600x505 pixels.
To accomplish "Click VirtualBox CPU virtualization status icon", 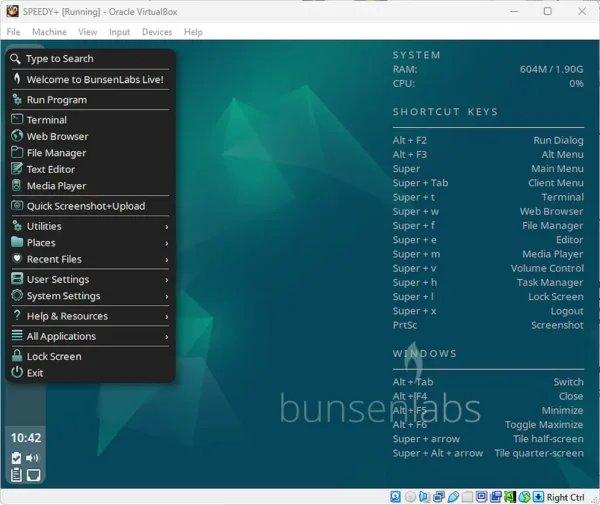I will click(x=510, y=497).
